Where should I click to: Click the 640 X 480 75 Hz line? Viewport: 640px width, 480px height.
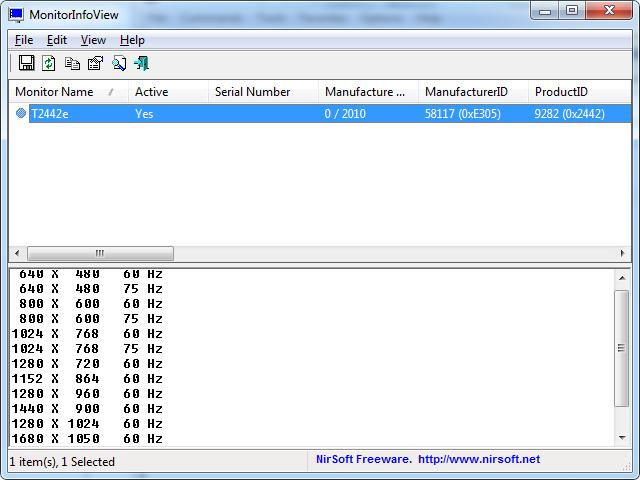(91, 289)
